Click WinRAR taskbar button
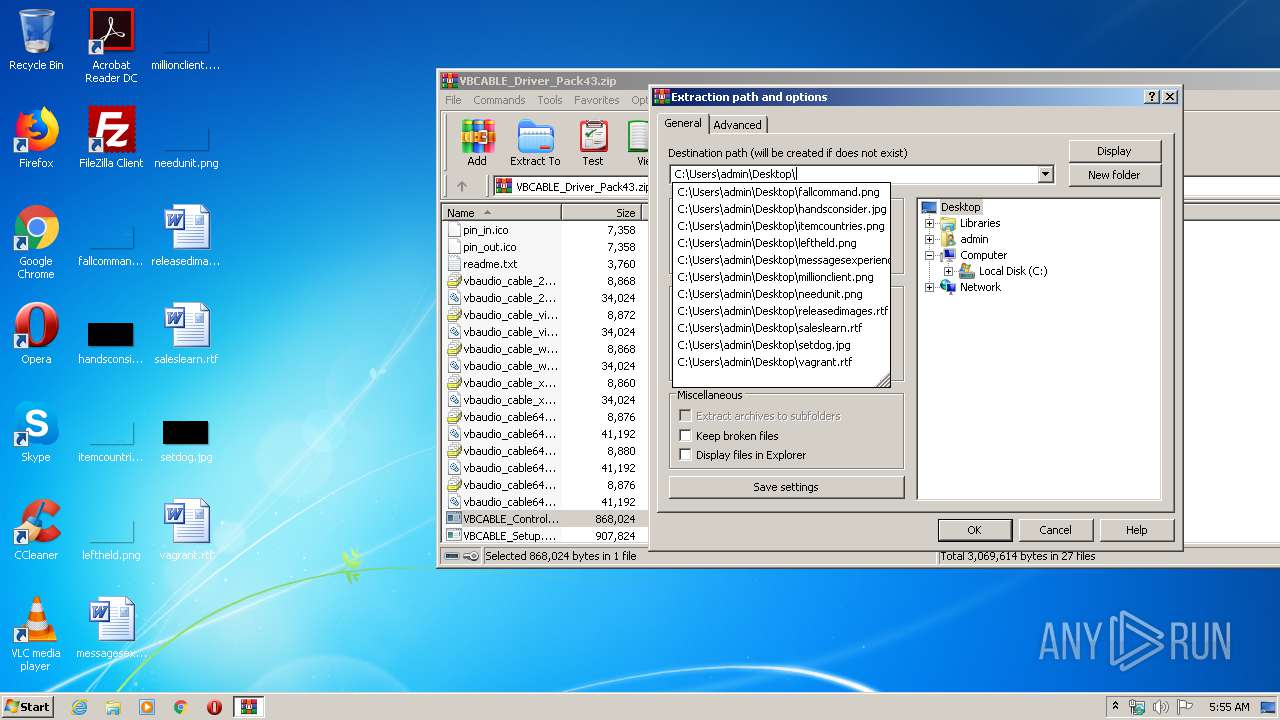Screen dimensions: 1280x720 pyautogui.click(x=248, y=707)
